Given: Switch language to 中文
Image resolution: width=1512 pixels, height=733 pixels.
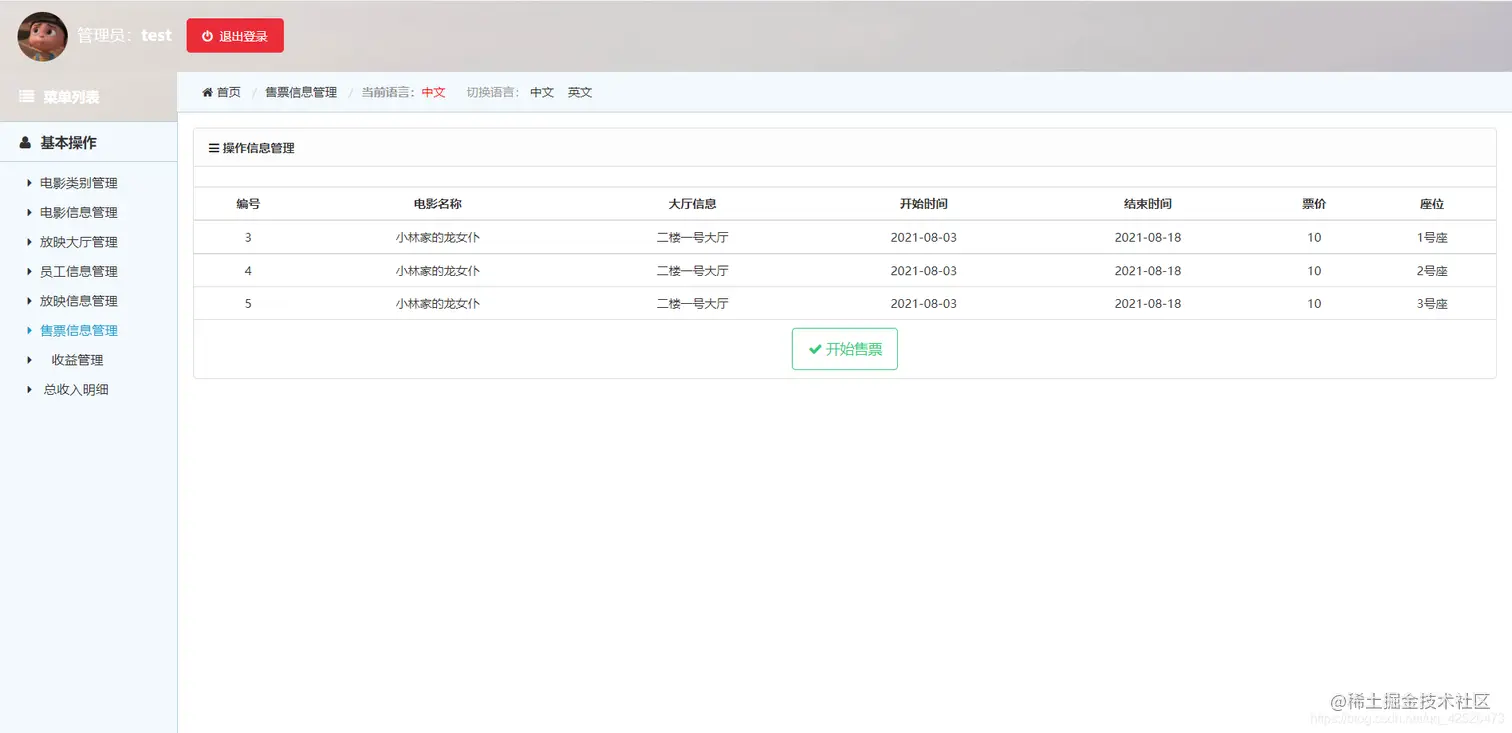Looking at the screenshot, I should pyautogui.click(x=542, y=92).
